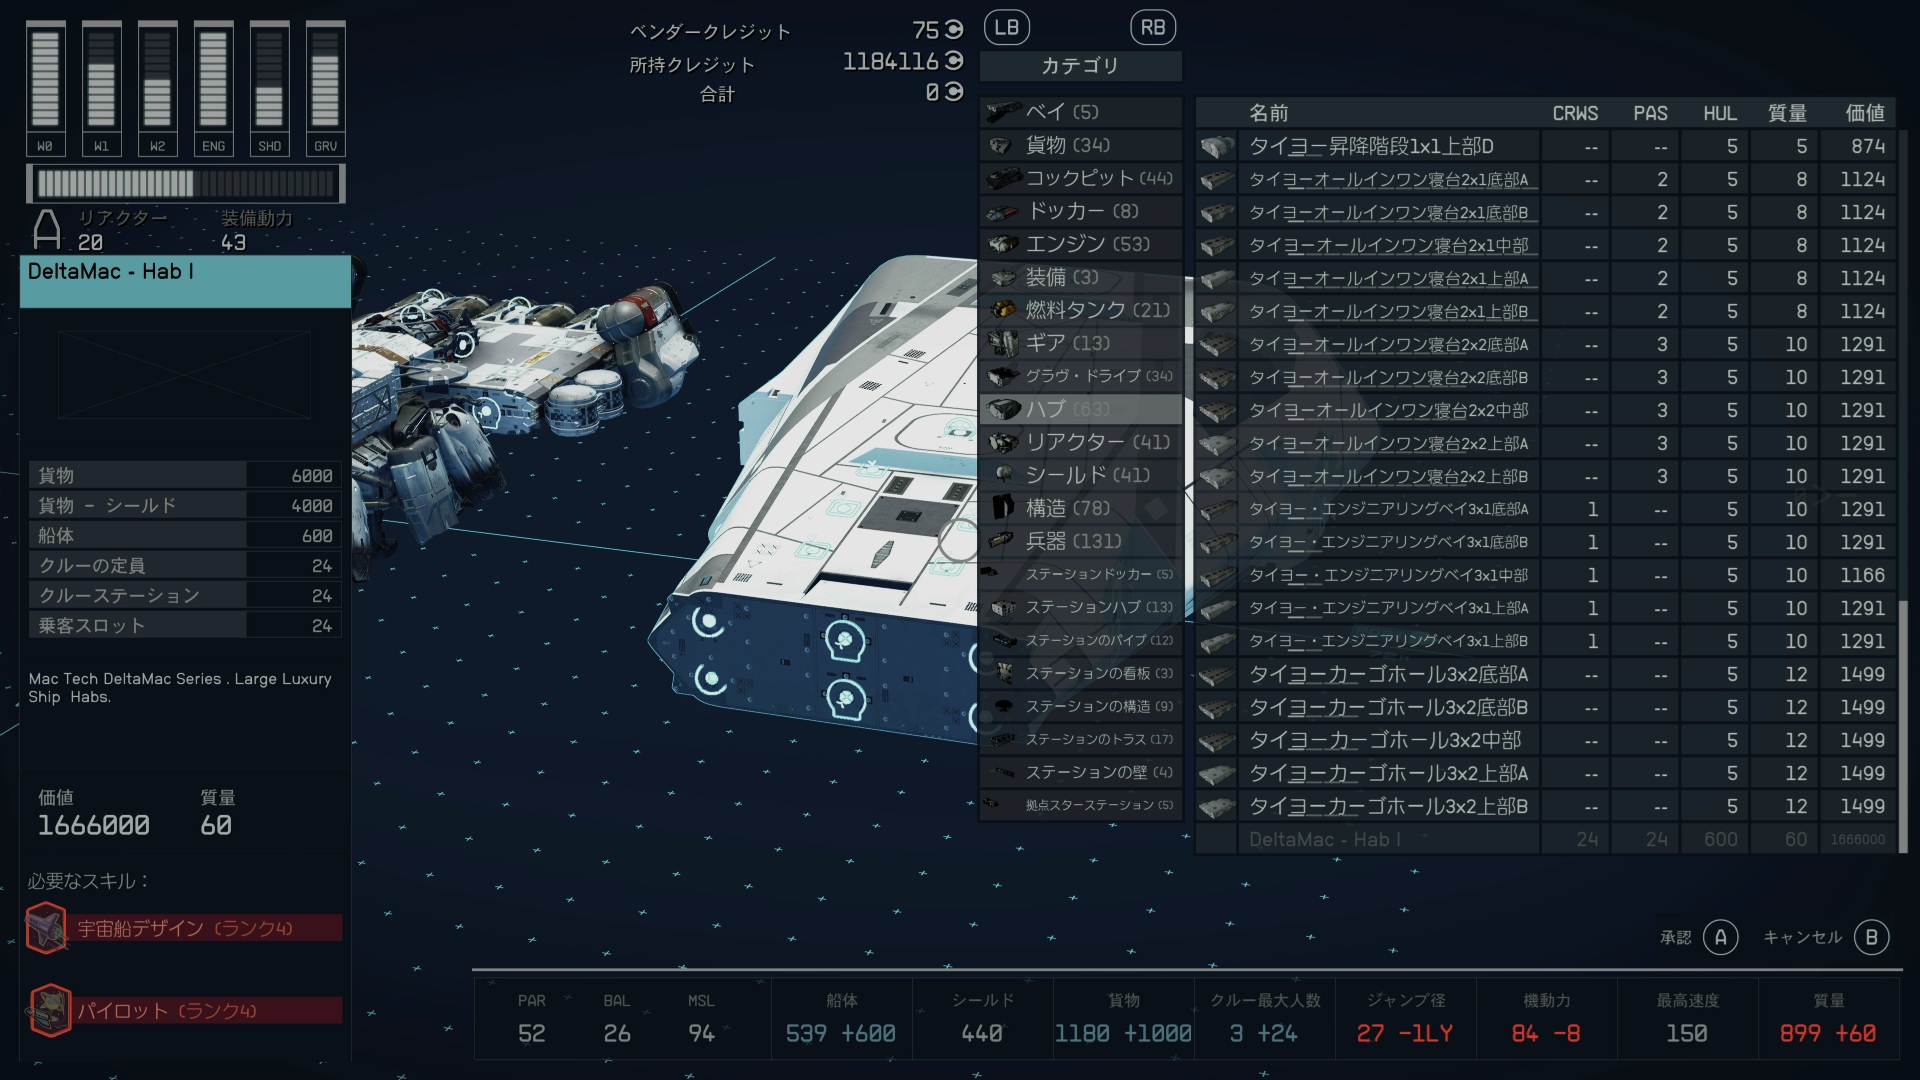Sort the list by 価値 column header
The width and height of the screenshot is (1920, 1080).
tap(1864, 113)
